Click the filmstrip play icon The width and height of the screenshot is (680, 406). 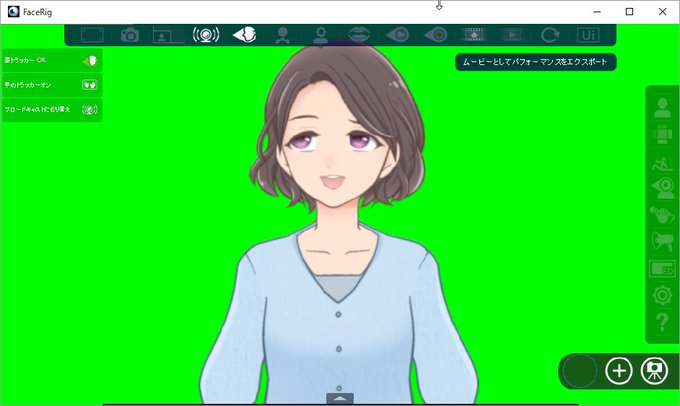tap(512, 35)
